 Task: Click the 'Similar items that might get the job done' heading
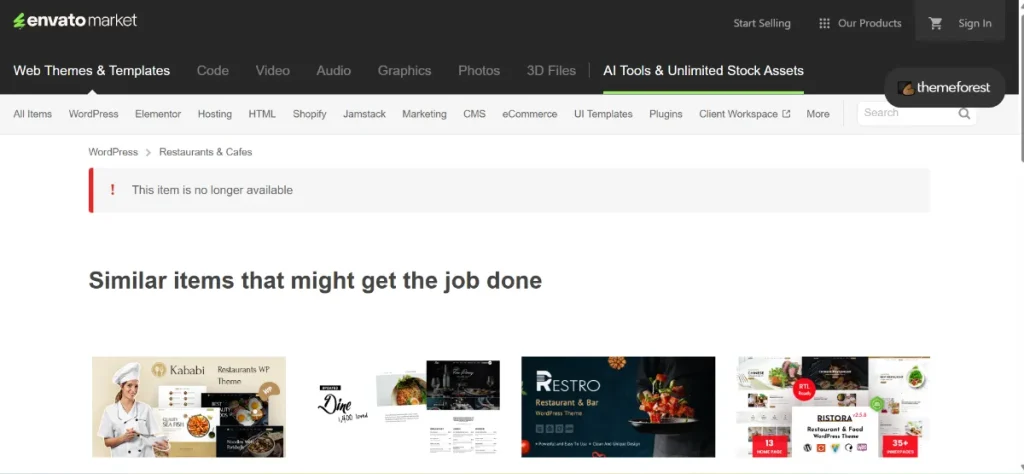pos(315,280)
